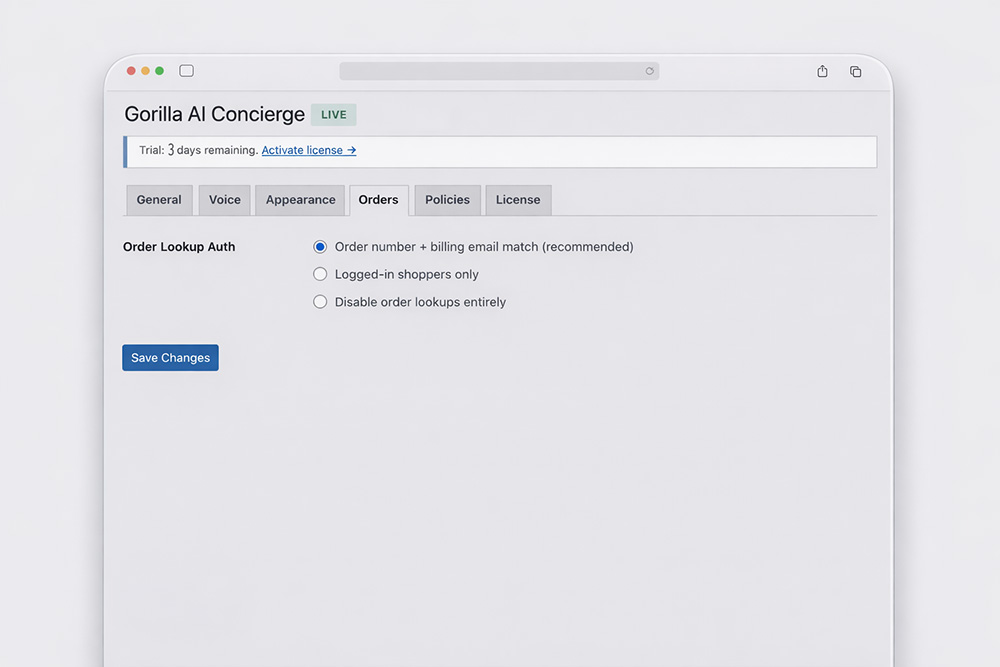Minimize the window with the yellow button
The height and width of the screenshot is (667, 1000).
[145, 71]
